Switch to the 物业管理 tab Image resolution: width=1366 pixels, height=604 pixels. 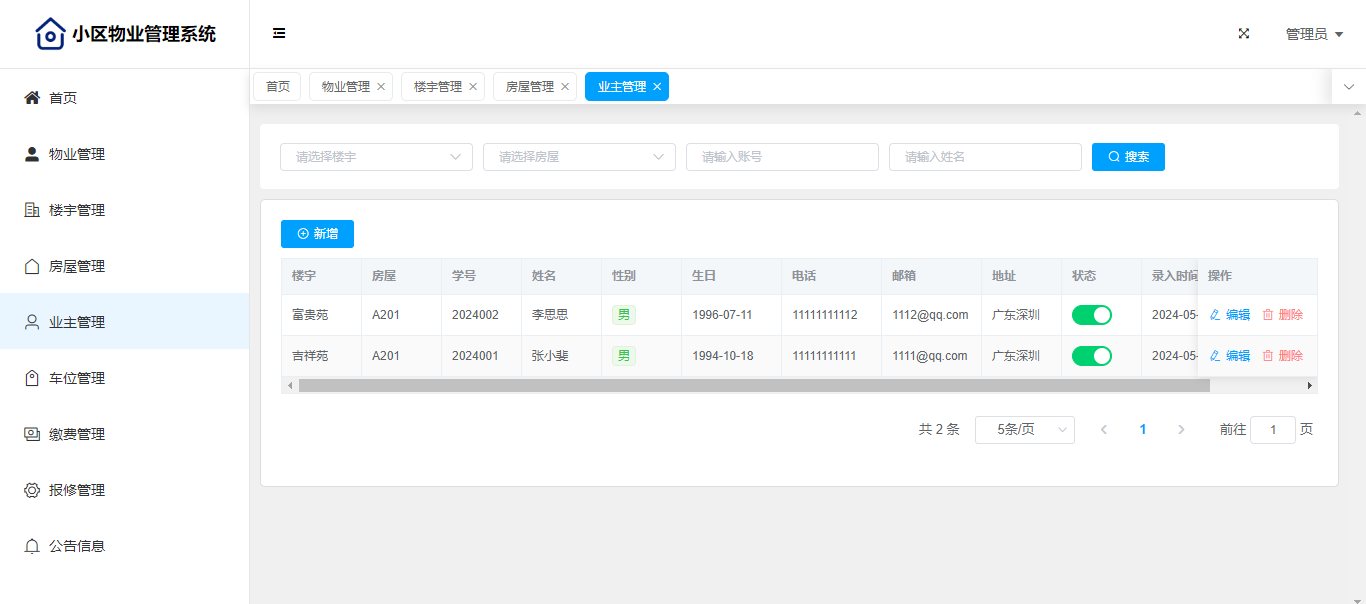pos(345,87)
